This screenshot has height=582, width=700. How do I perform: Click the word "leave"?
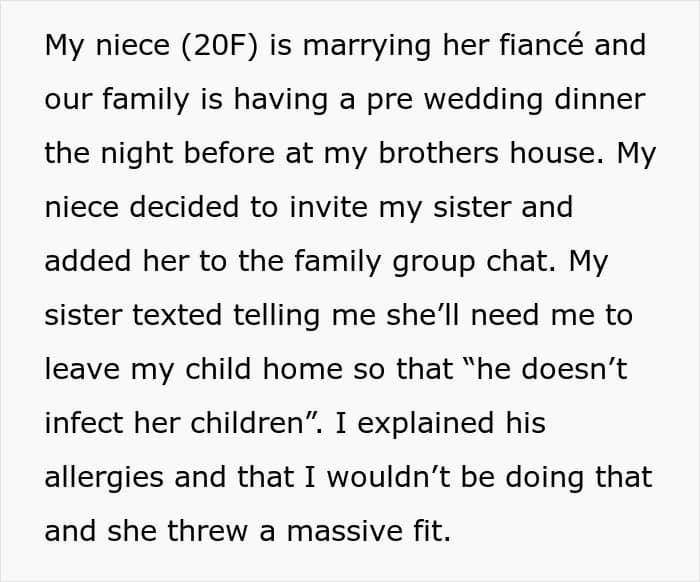pos(82,369)
